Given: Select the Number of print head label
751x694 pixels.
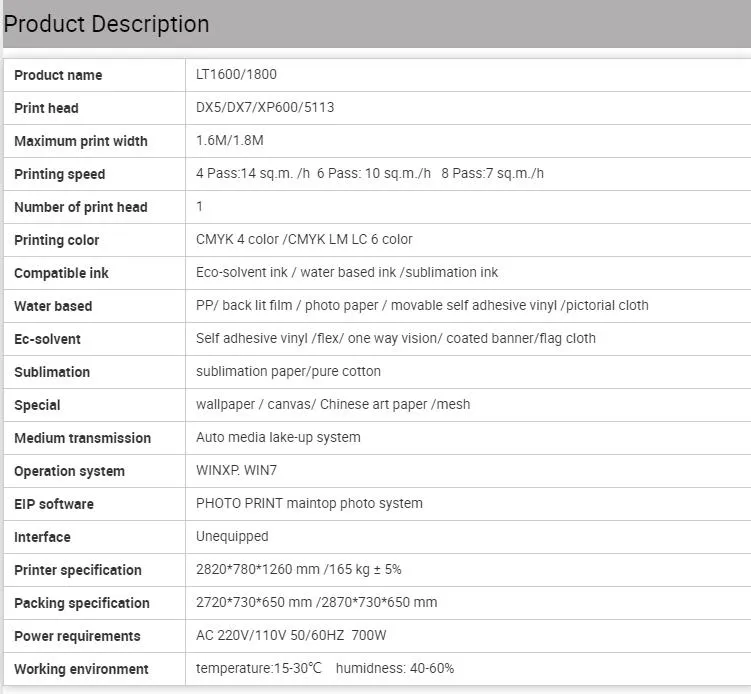Looking at the screenshot, I should tap(81, 207).
